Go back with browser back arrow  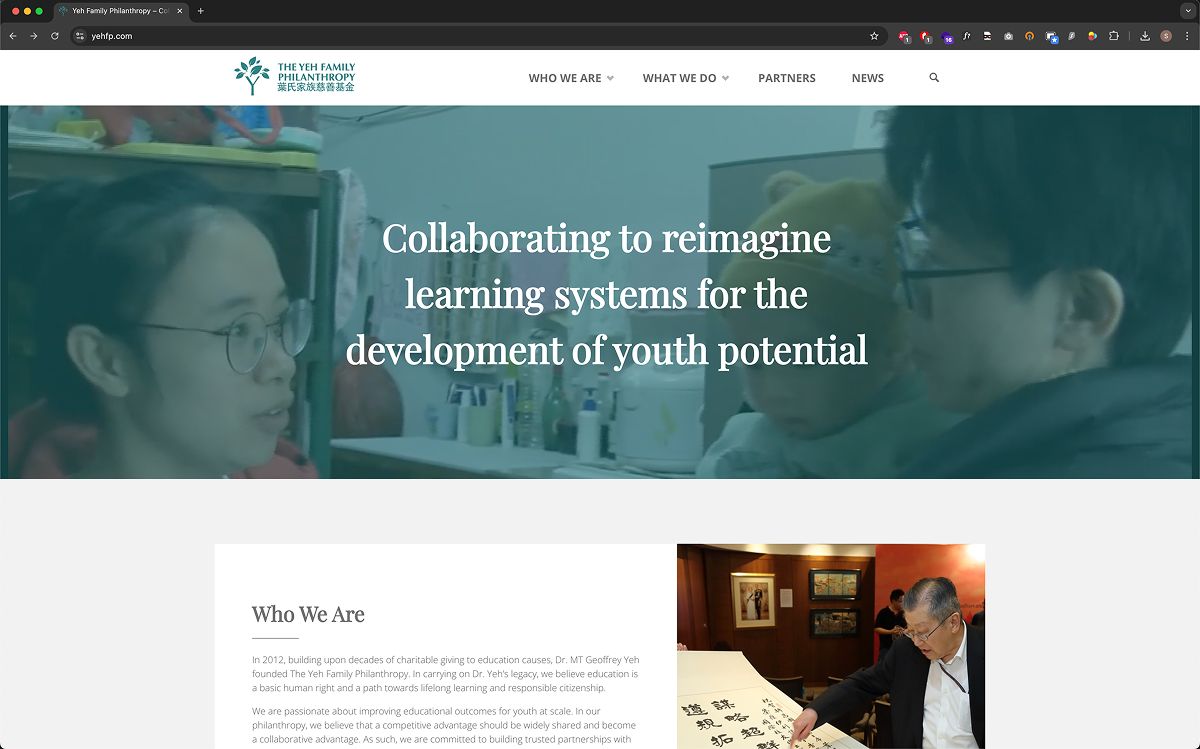coord(13,36)
